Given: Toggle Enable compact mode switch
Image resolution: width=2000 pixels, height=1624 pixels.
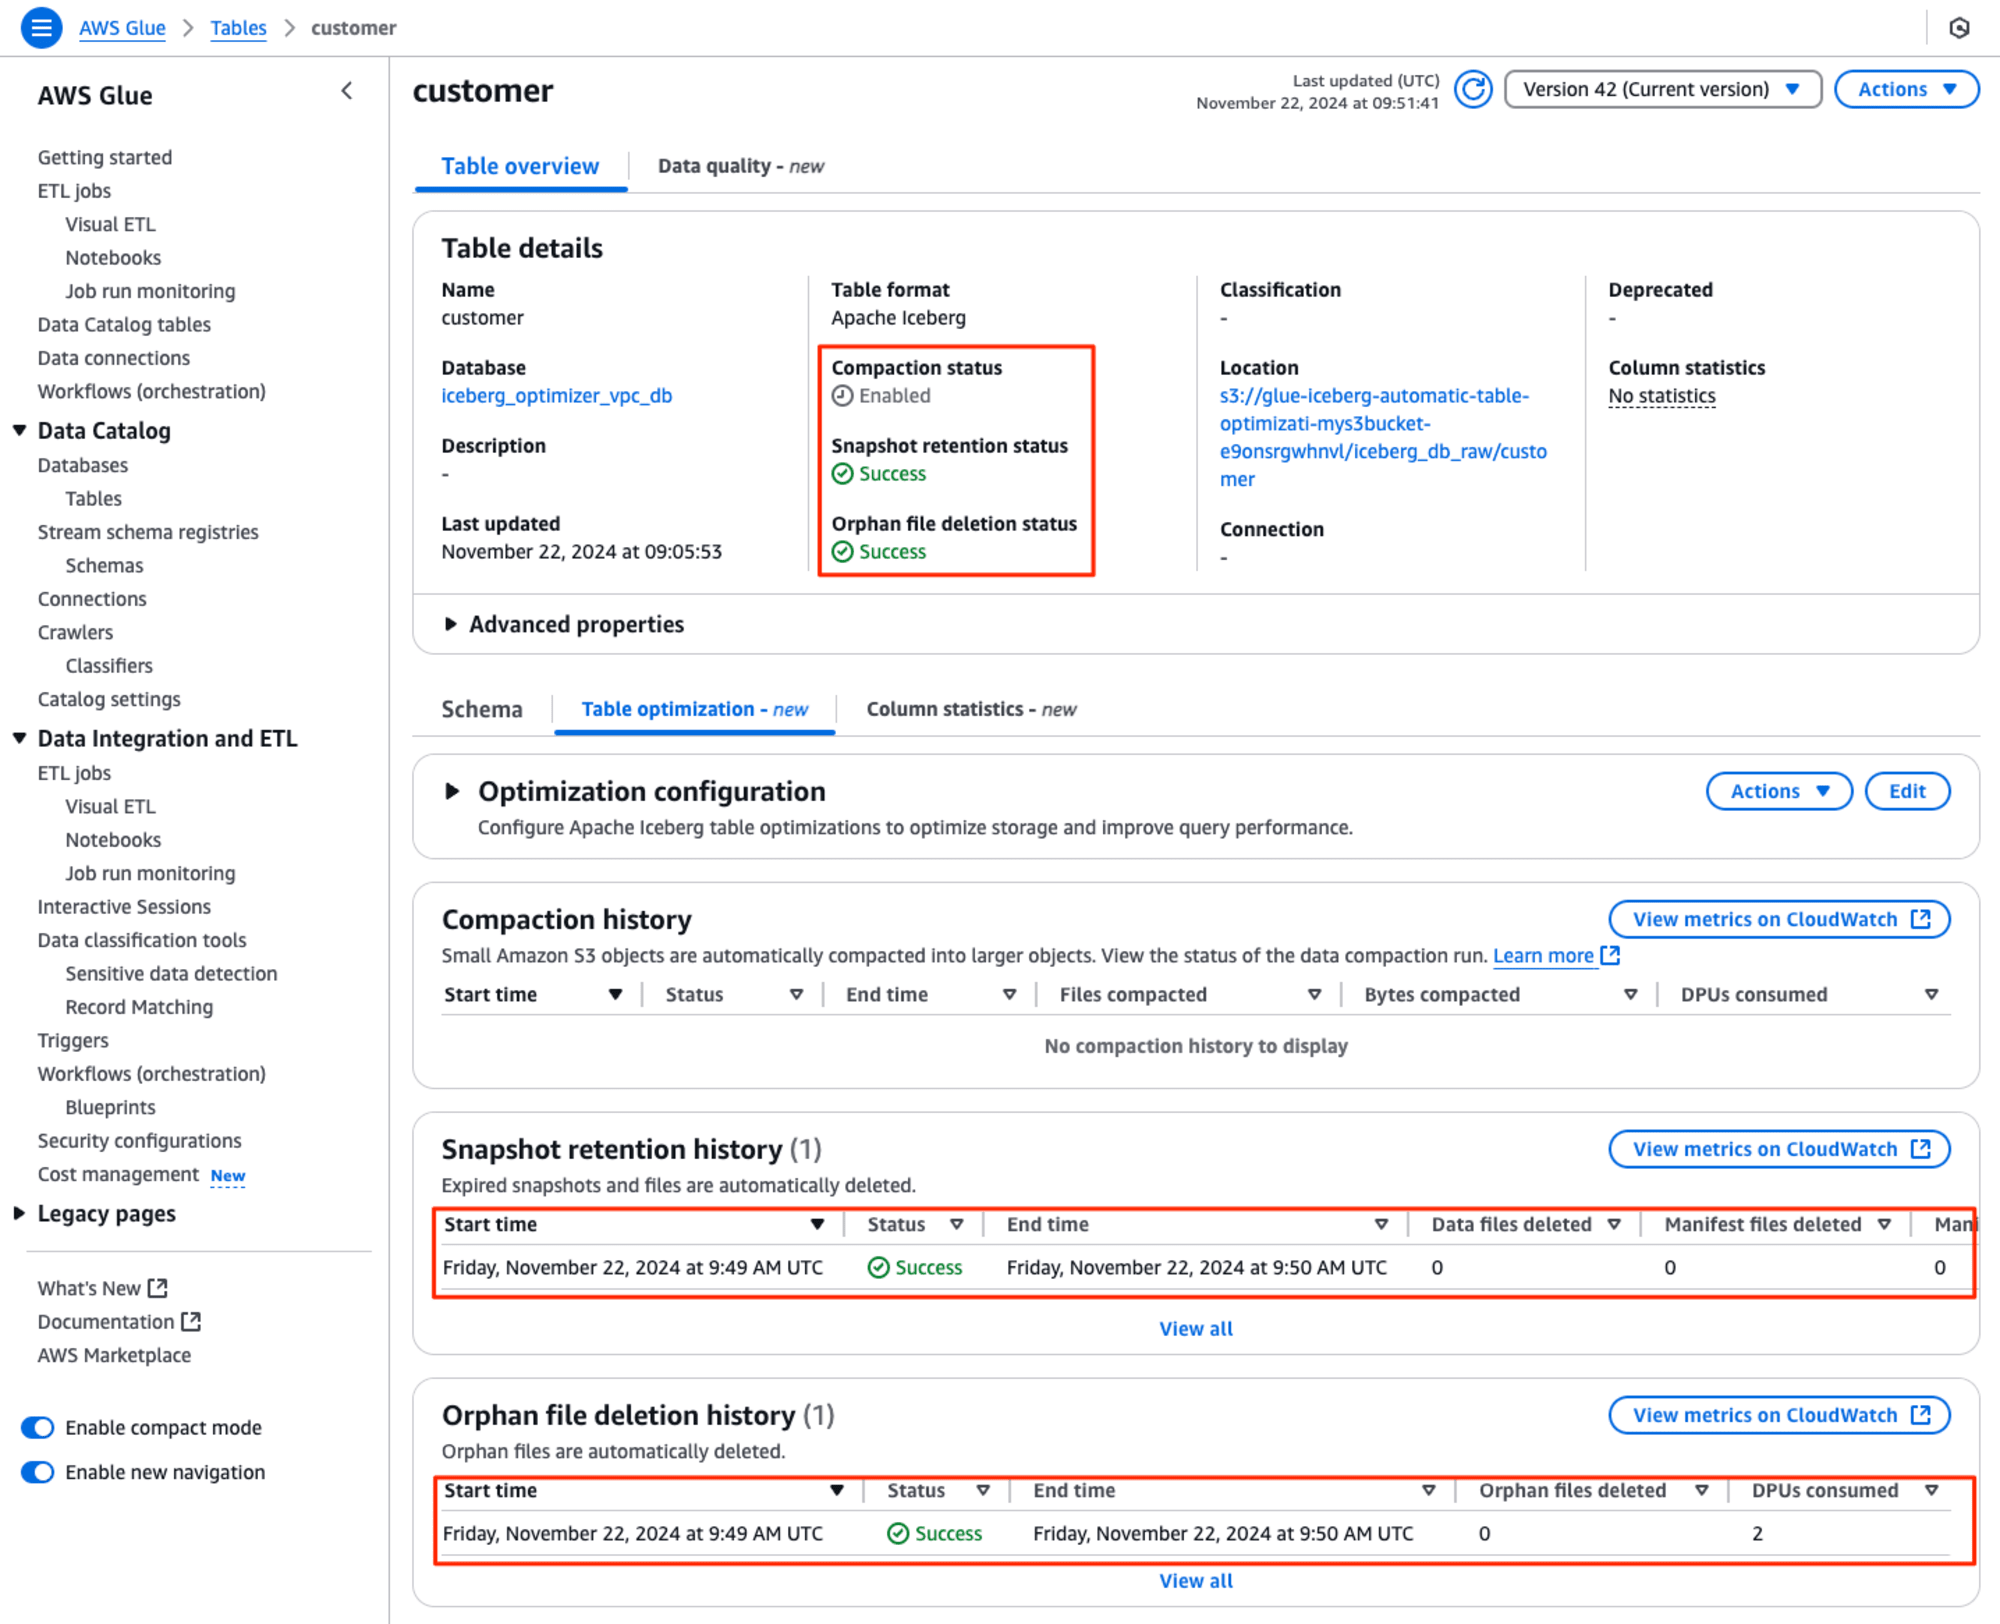Looking at the screenshot, I should click(x=38, y=1428).
